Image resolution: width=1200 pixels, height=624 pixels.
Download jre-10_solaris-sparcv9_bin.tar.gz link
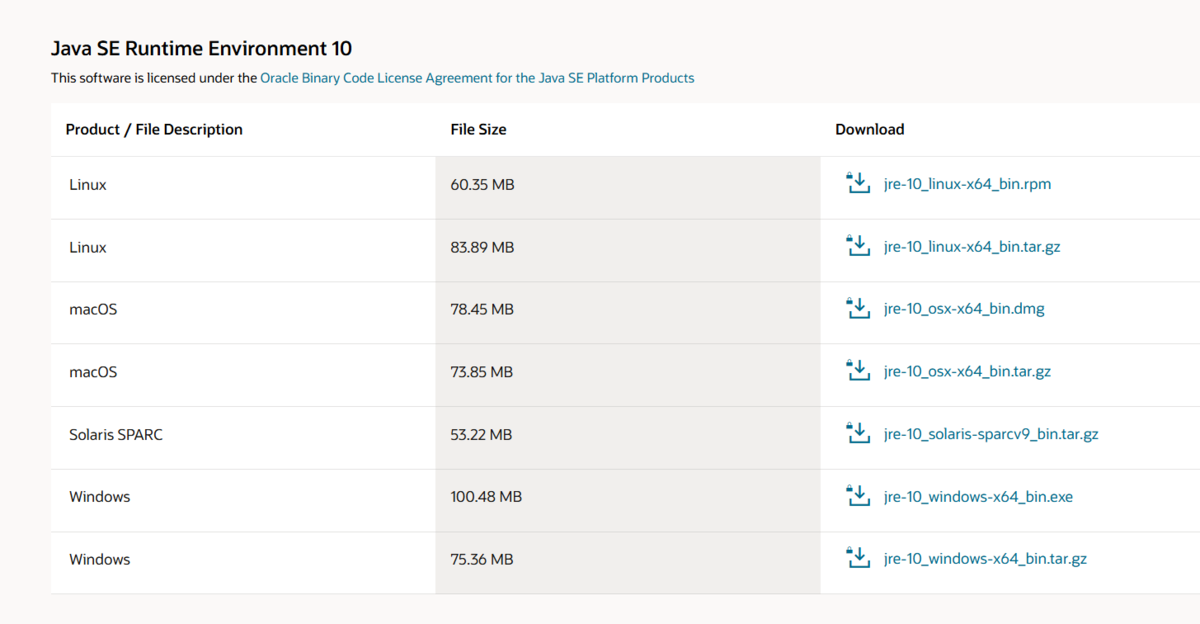coord(991,434)
